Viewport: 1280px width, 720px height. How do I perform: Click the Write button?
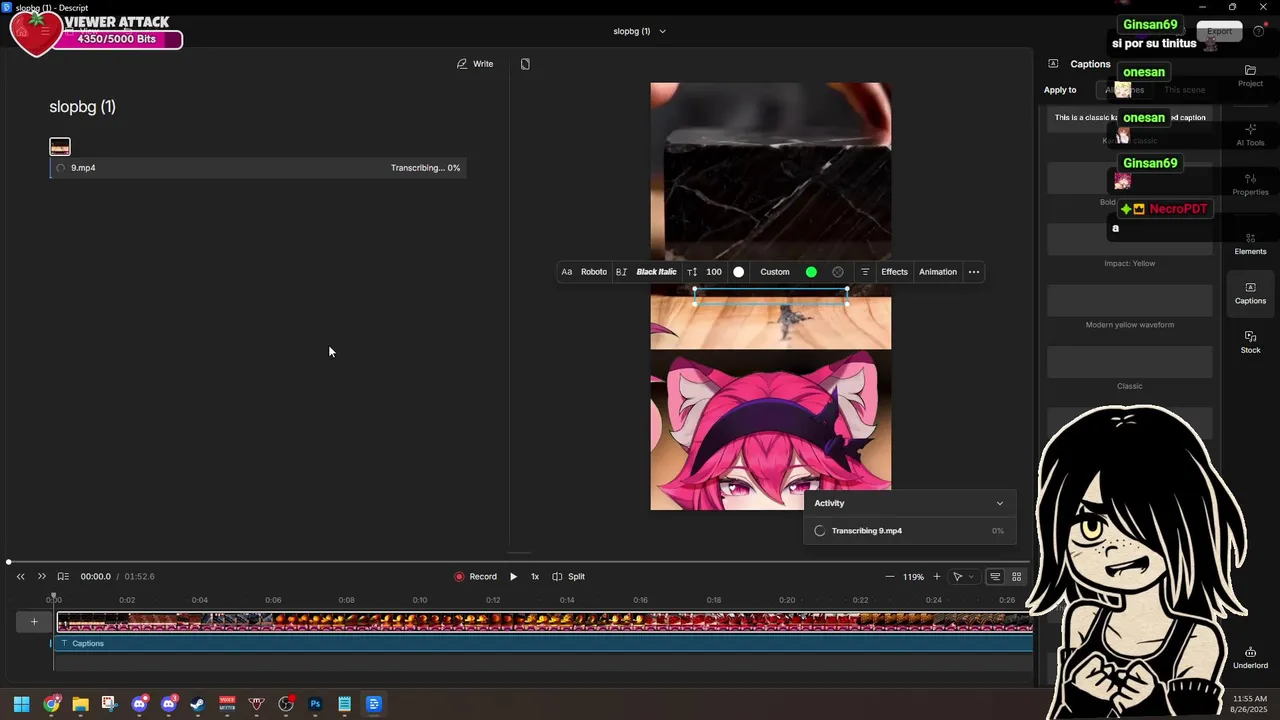(475, 64)
